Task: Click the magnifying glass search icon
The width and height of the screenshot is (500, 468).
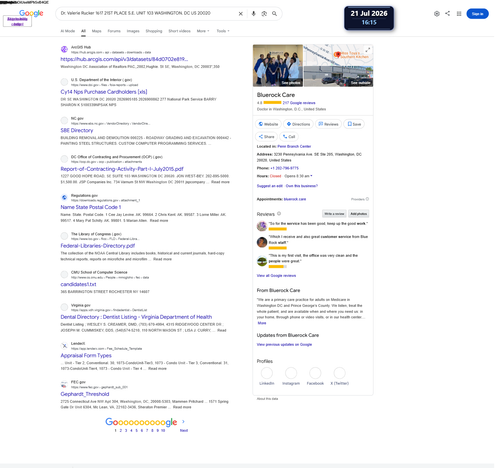Action: [x=274, y=14]
